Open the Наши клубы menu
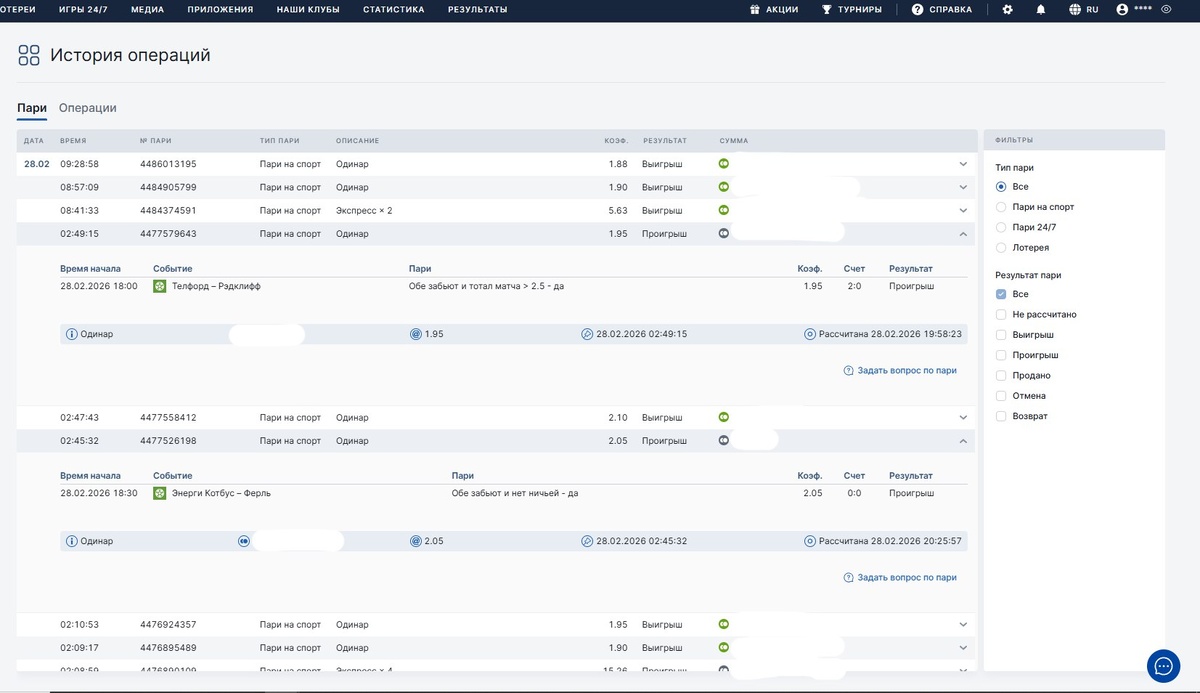Screen dimensions: 1200x693 tap(308, 9)
